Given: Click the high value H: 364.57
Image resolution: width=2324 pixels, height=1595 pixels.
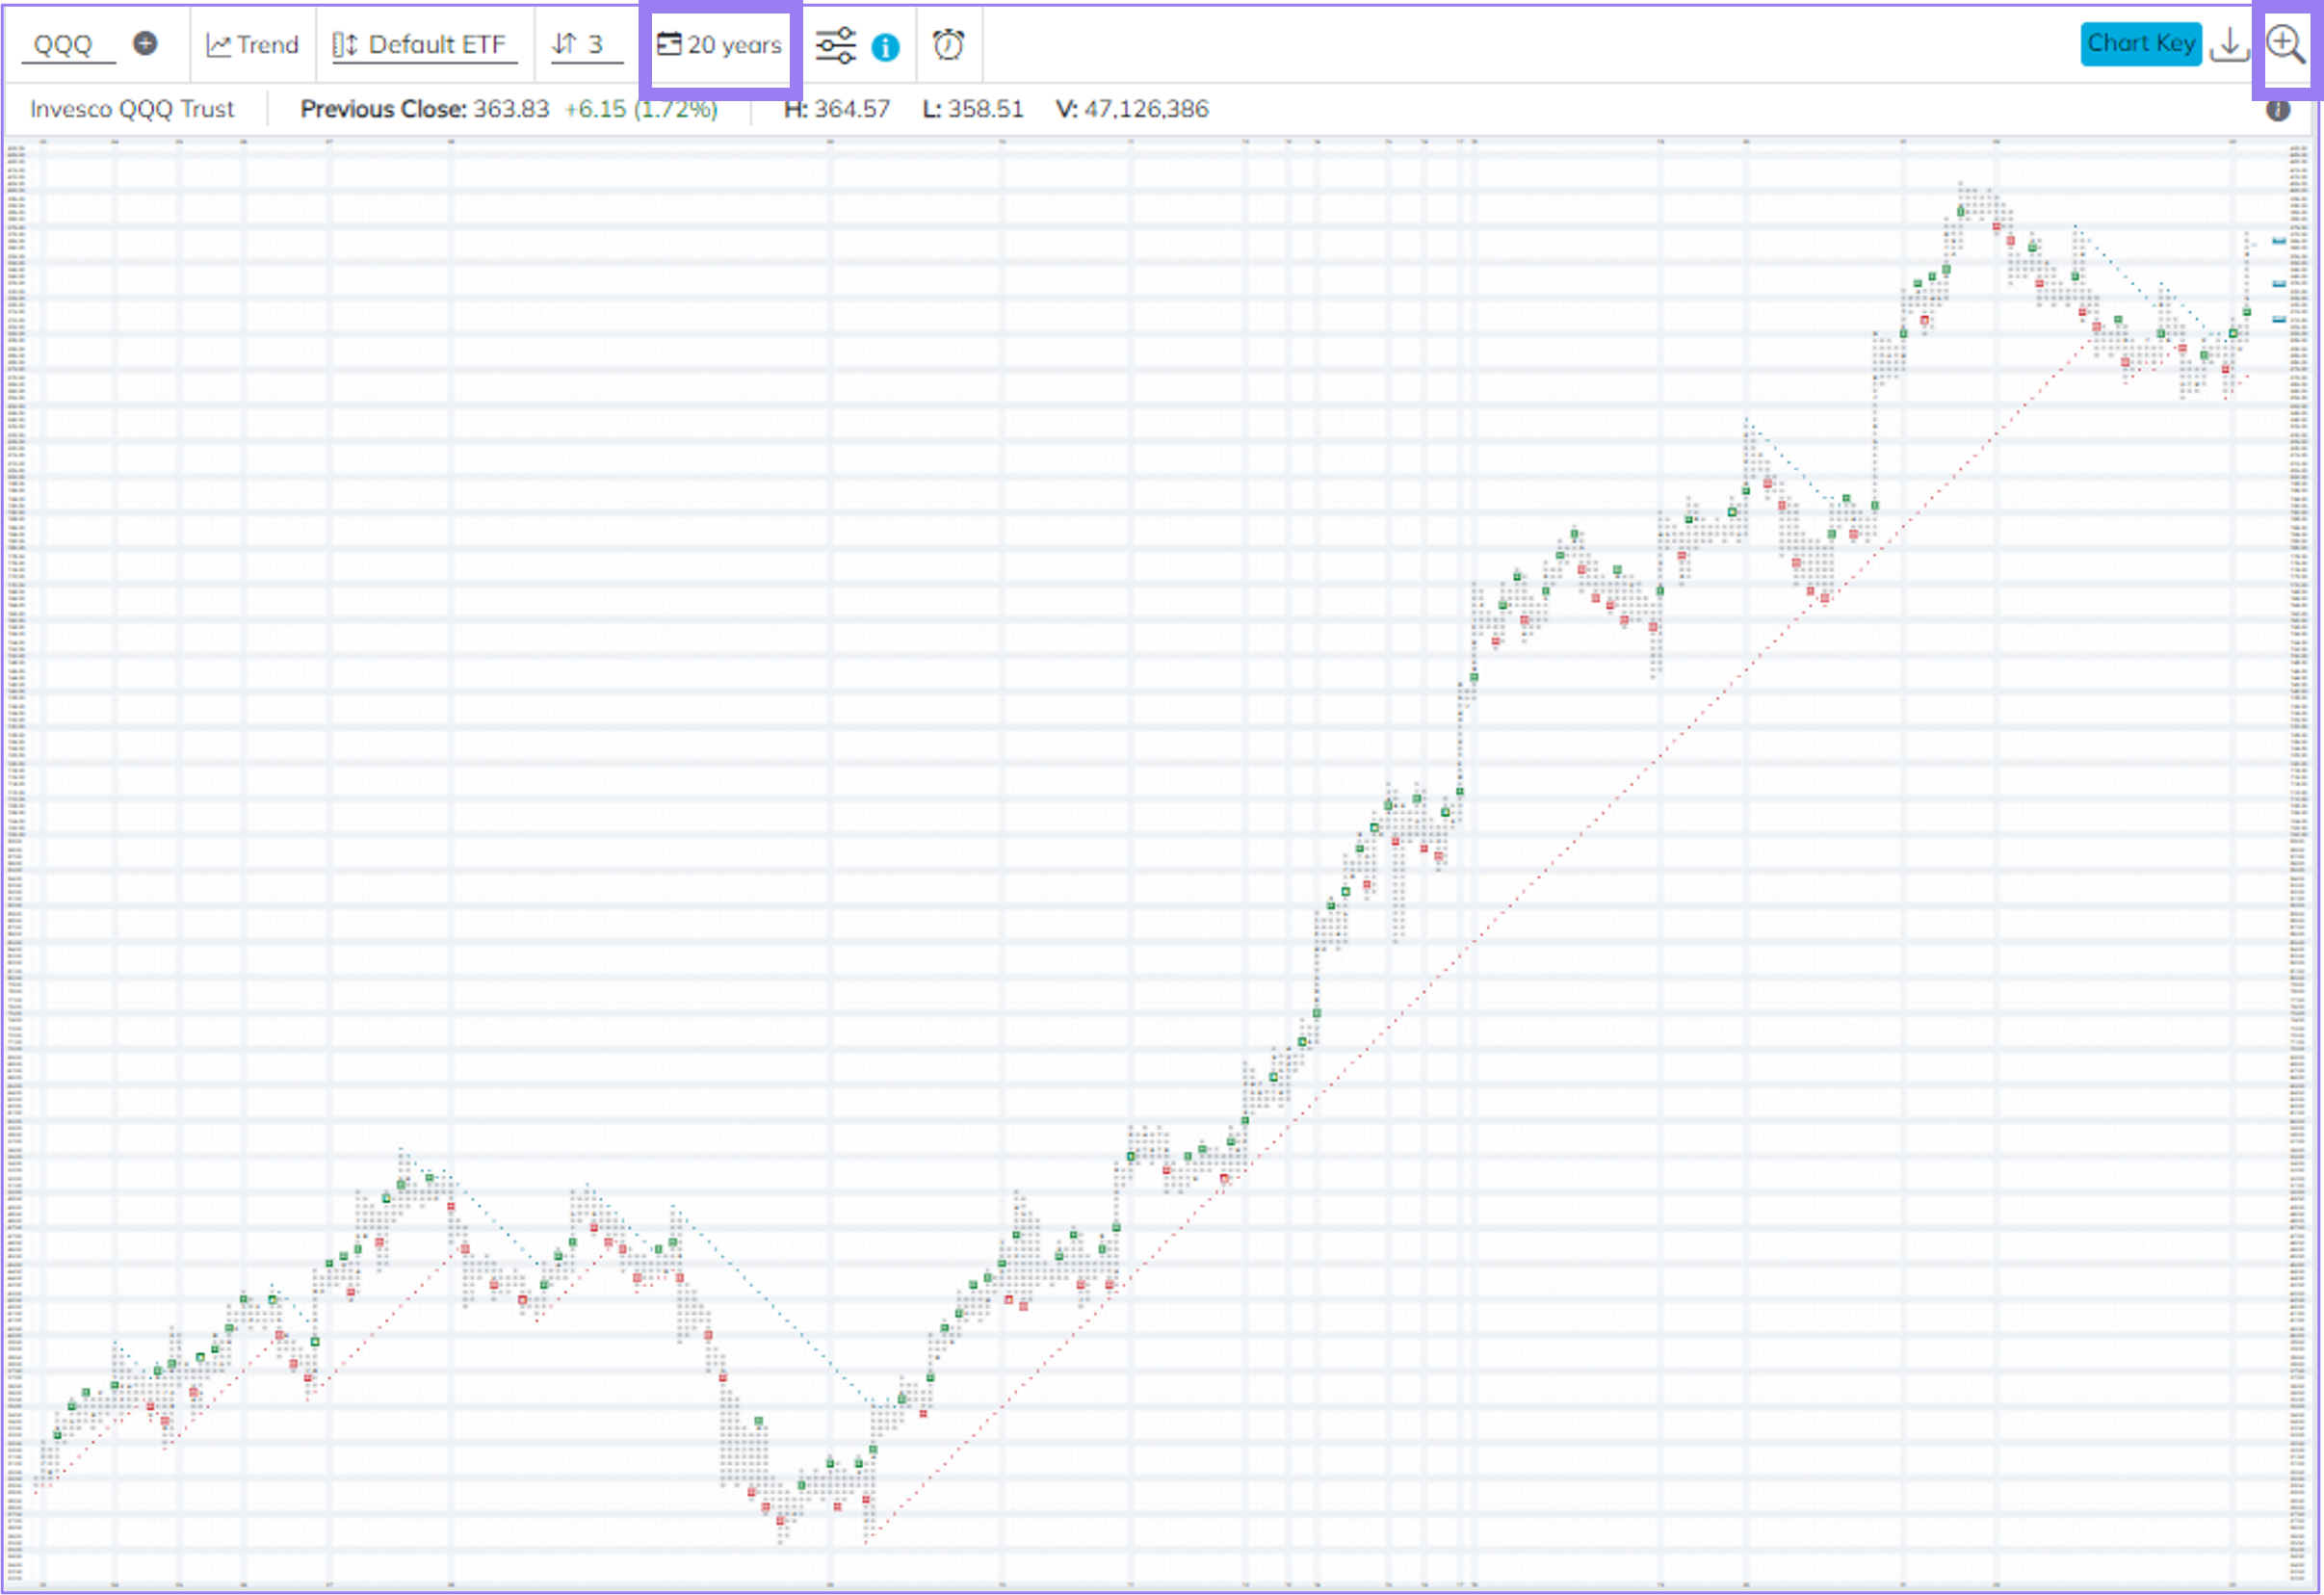Looking at the screenshot, I should 836,109.
